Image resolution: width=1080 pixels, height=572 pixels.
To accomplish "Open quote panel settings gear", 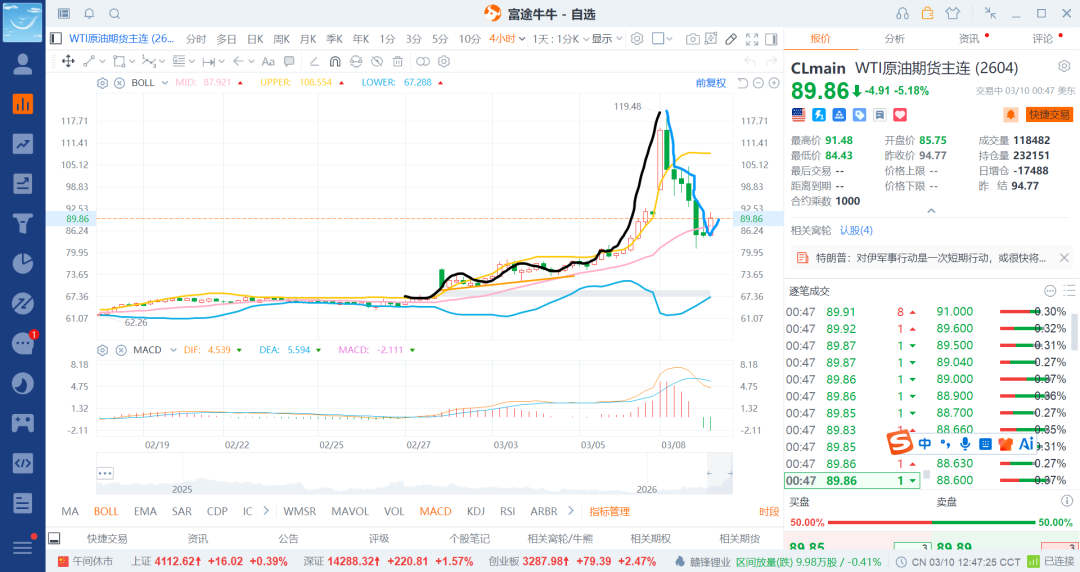I will (1064, 66).
